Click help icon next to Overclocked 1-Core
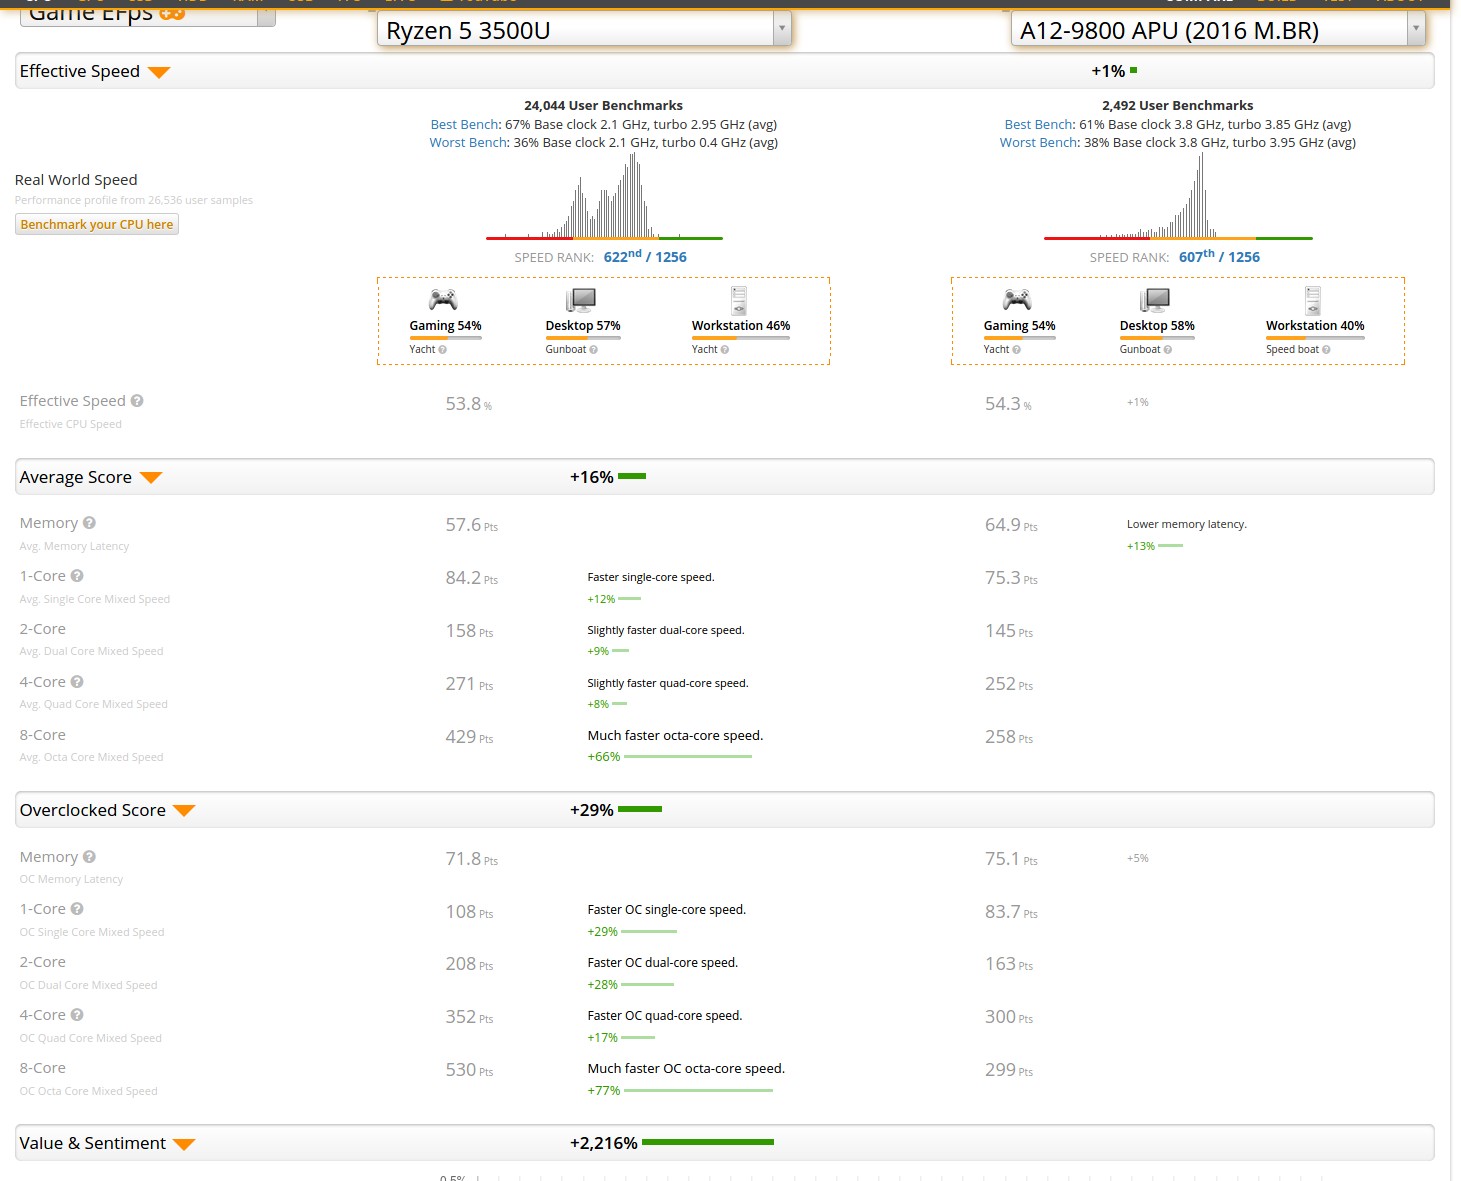This screenshot has height=1181, width=1461. [x=77, y=909]
